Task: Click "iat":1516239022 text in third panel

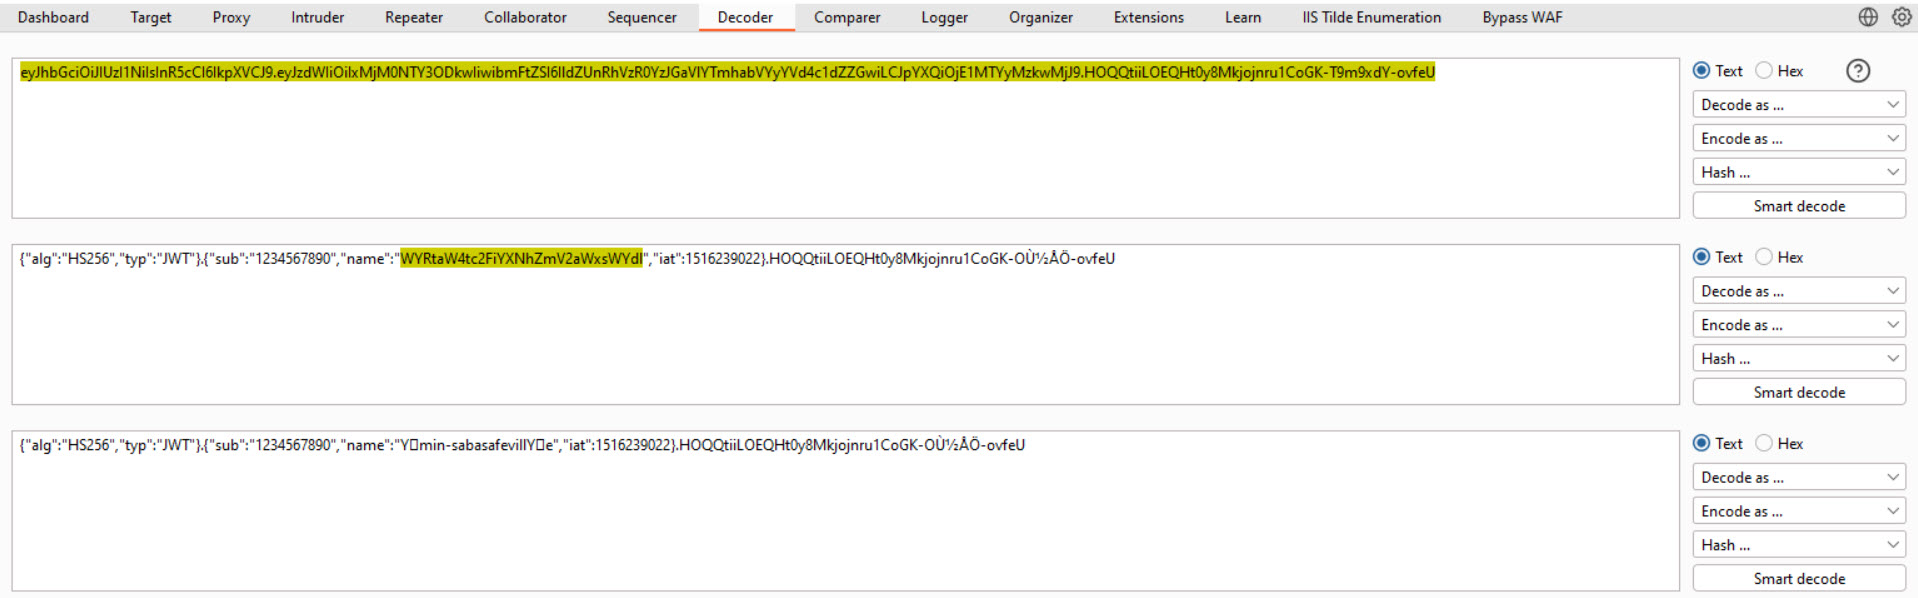Action: (619, 445)
